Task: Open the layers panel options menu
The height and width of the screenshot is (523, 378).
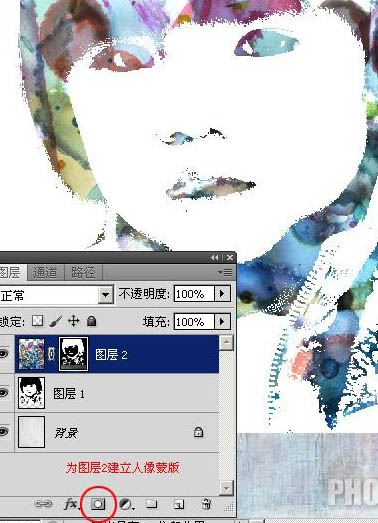Action: [x=226, y=273]
